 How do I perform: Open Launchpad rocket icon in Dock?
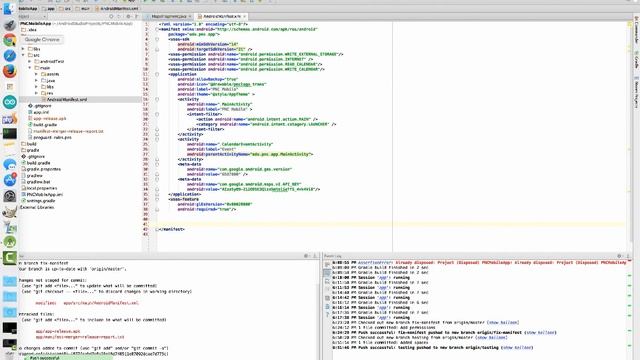[x=9, y=25]
